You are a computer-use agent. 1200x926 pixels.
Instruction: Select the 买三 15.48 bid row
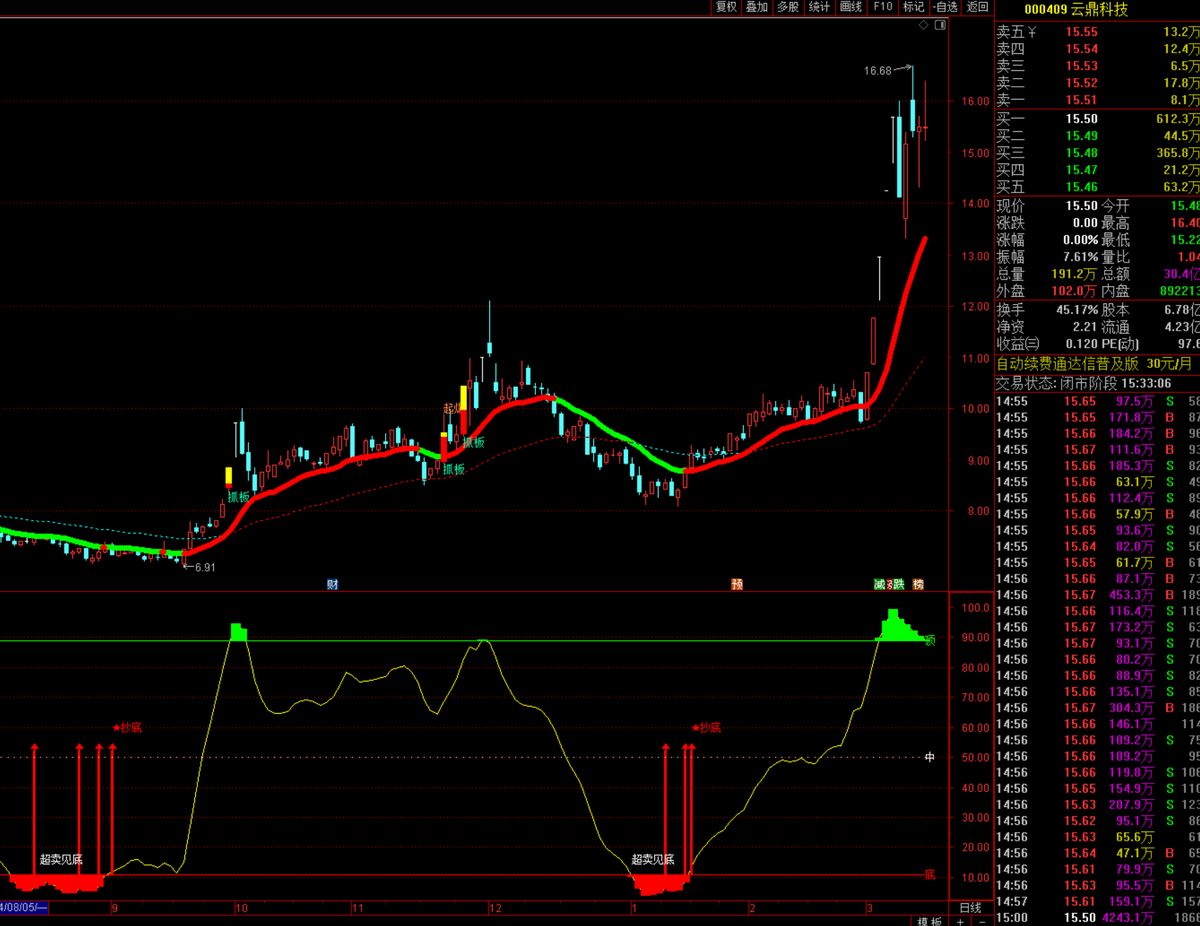[1097, 153]
